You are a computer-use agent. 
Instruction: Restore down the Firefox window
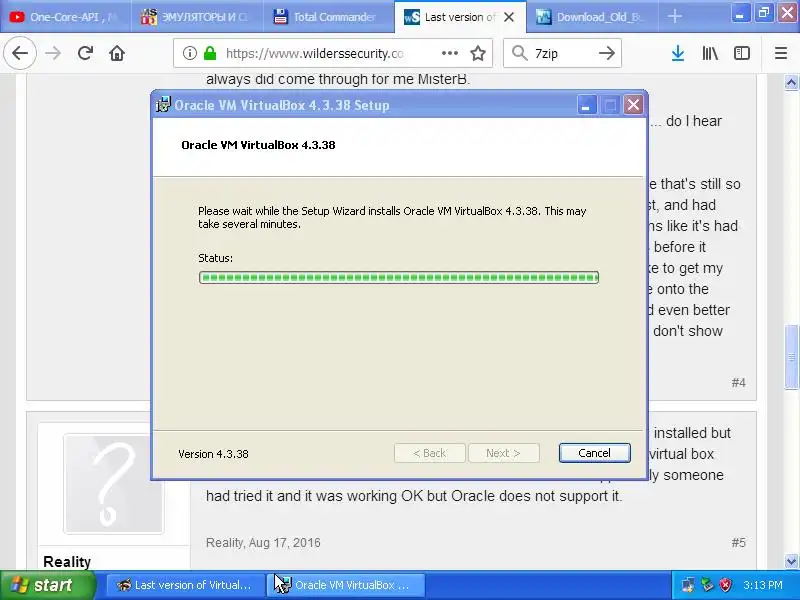(764, 13)
